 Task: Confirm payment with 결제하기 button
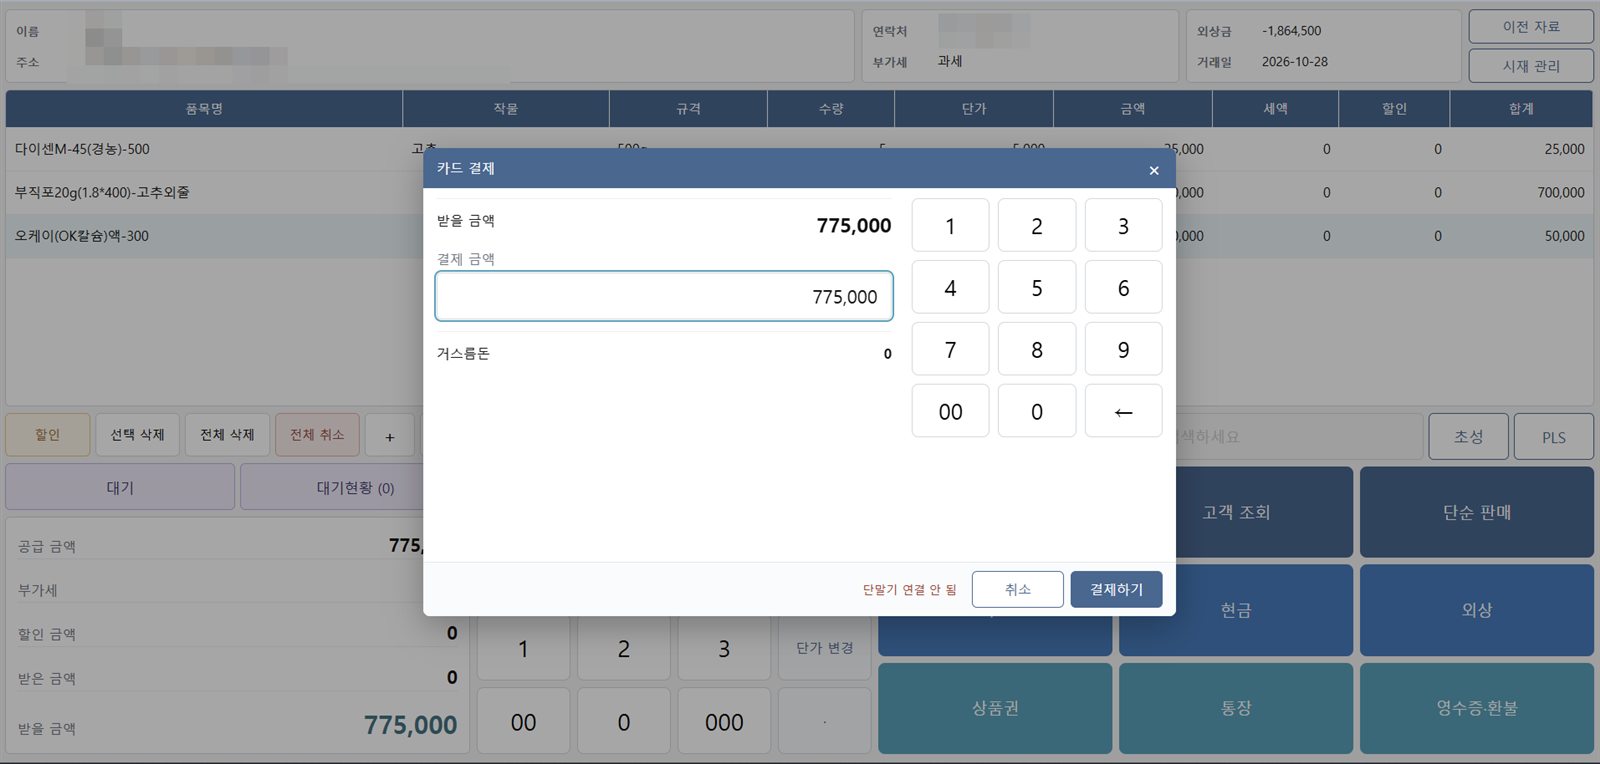1116,589
